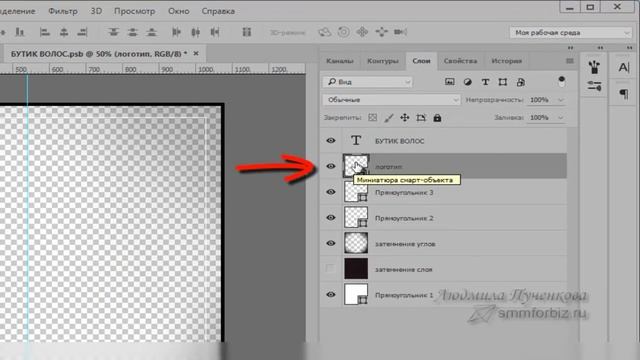The image size is (640, 360).
Task: Toggle the layer filtering switch
Action: click(562, 81)
